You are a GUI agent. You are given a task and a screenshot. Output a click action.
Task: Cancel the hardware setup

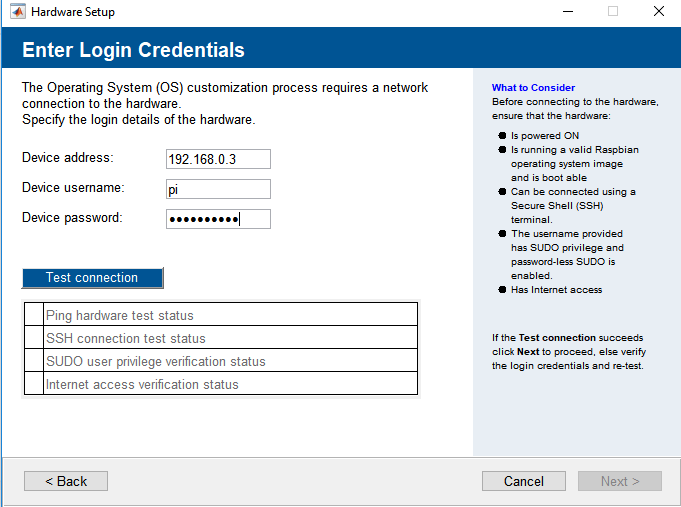(523, 481)
